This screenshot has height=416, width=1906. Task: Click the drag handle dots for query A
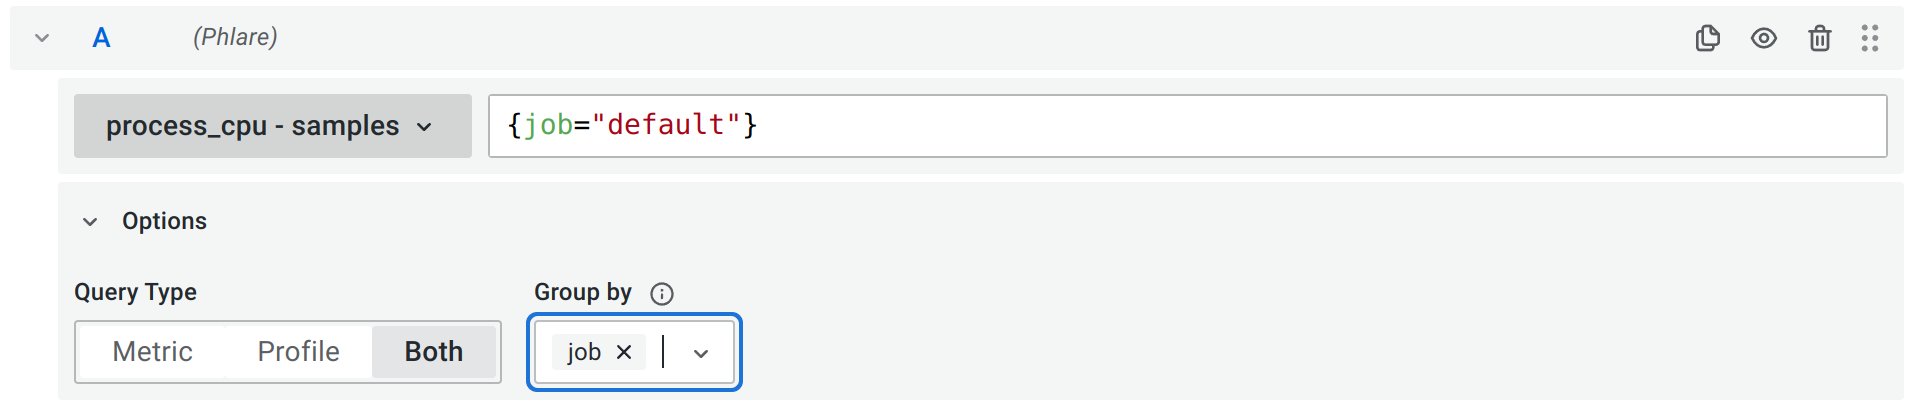click(x=1869, y=38)
